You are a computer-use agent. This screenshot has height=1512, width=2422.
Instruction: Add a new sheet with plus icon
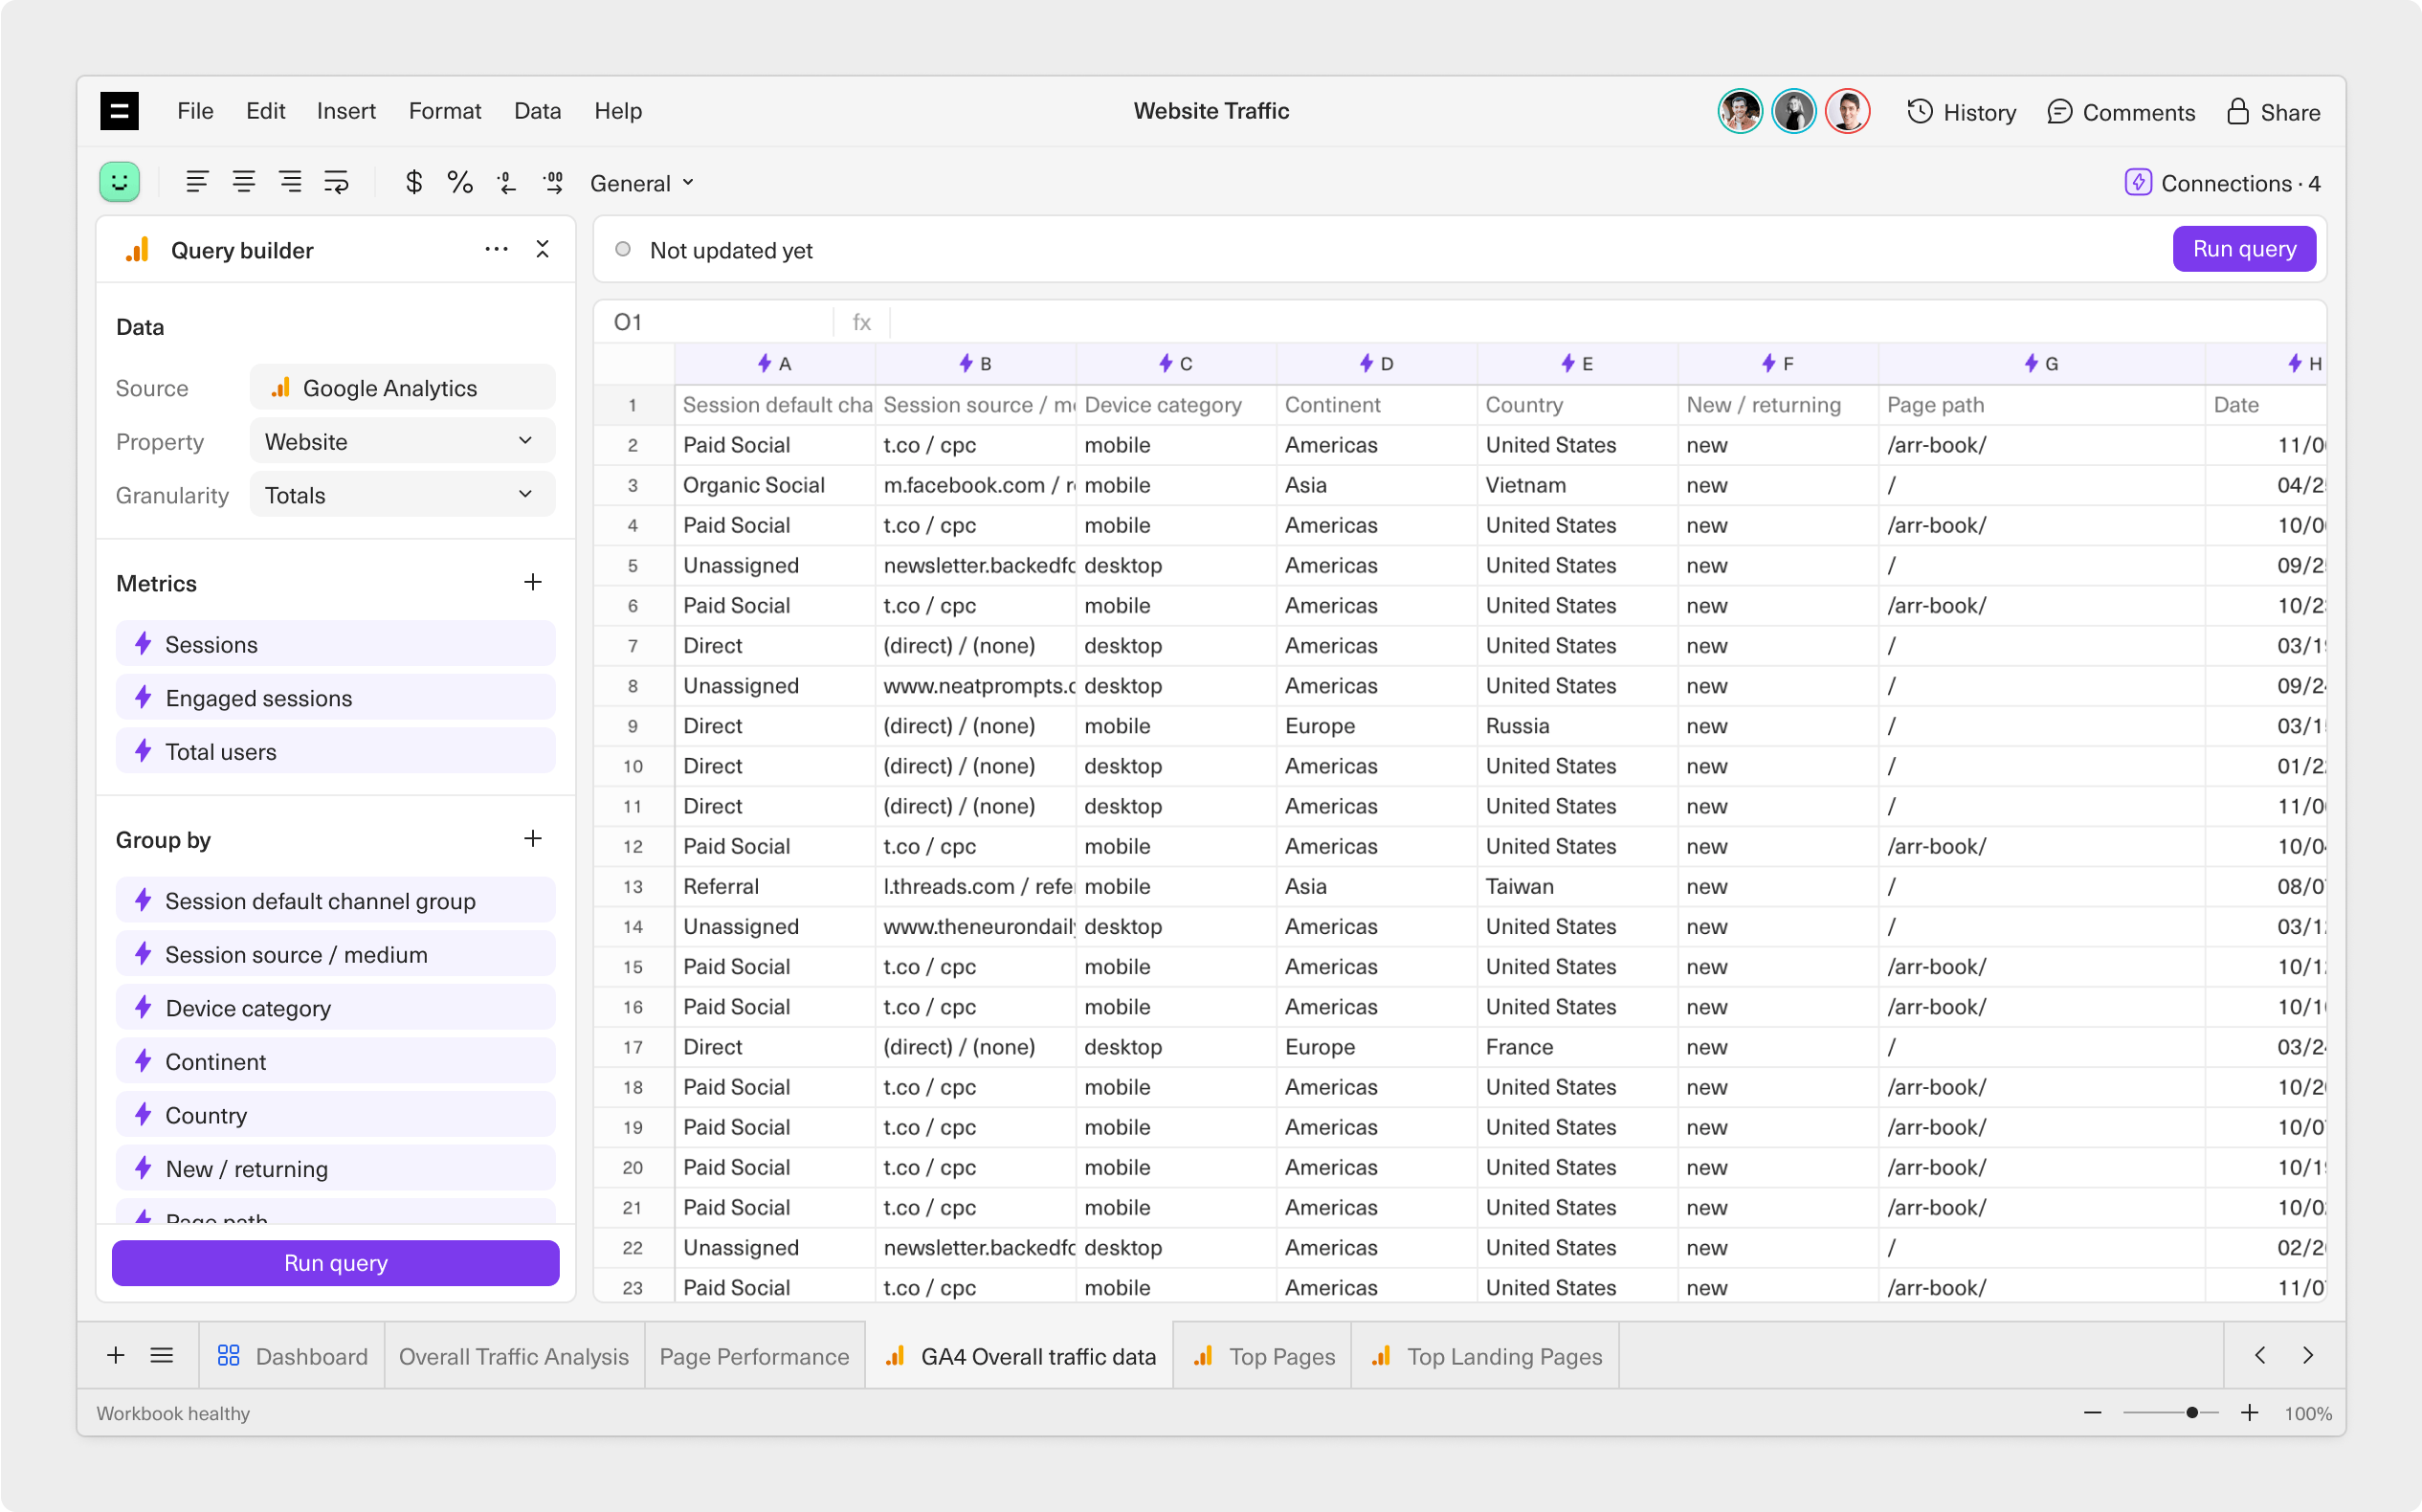116,1355
